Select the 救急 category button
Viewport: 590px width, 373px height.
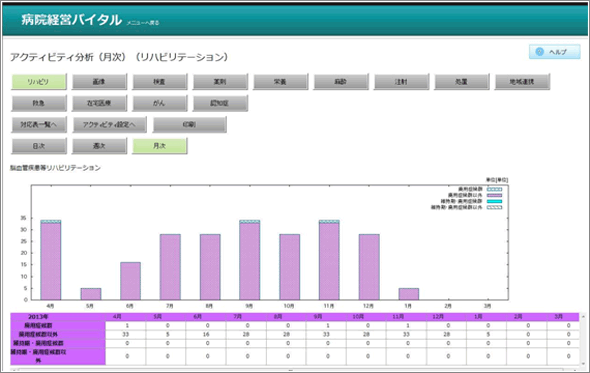pos(39,103)
